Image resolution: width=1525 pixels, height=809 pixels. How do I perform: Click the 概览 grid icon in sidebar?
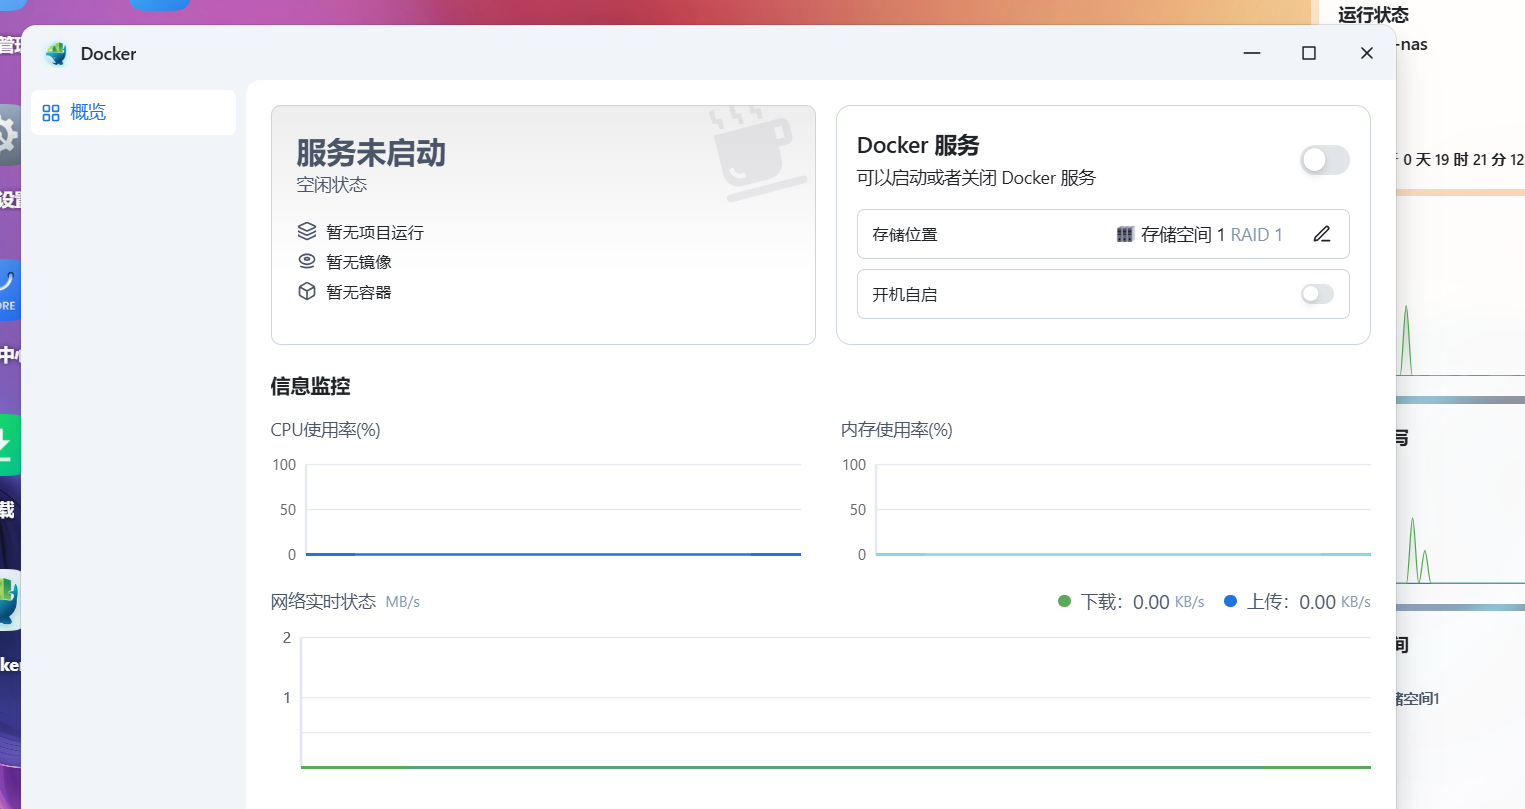pyautogui.click(x=51, y=113)
